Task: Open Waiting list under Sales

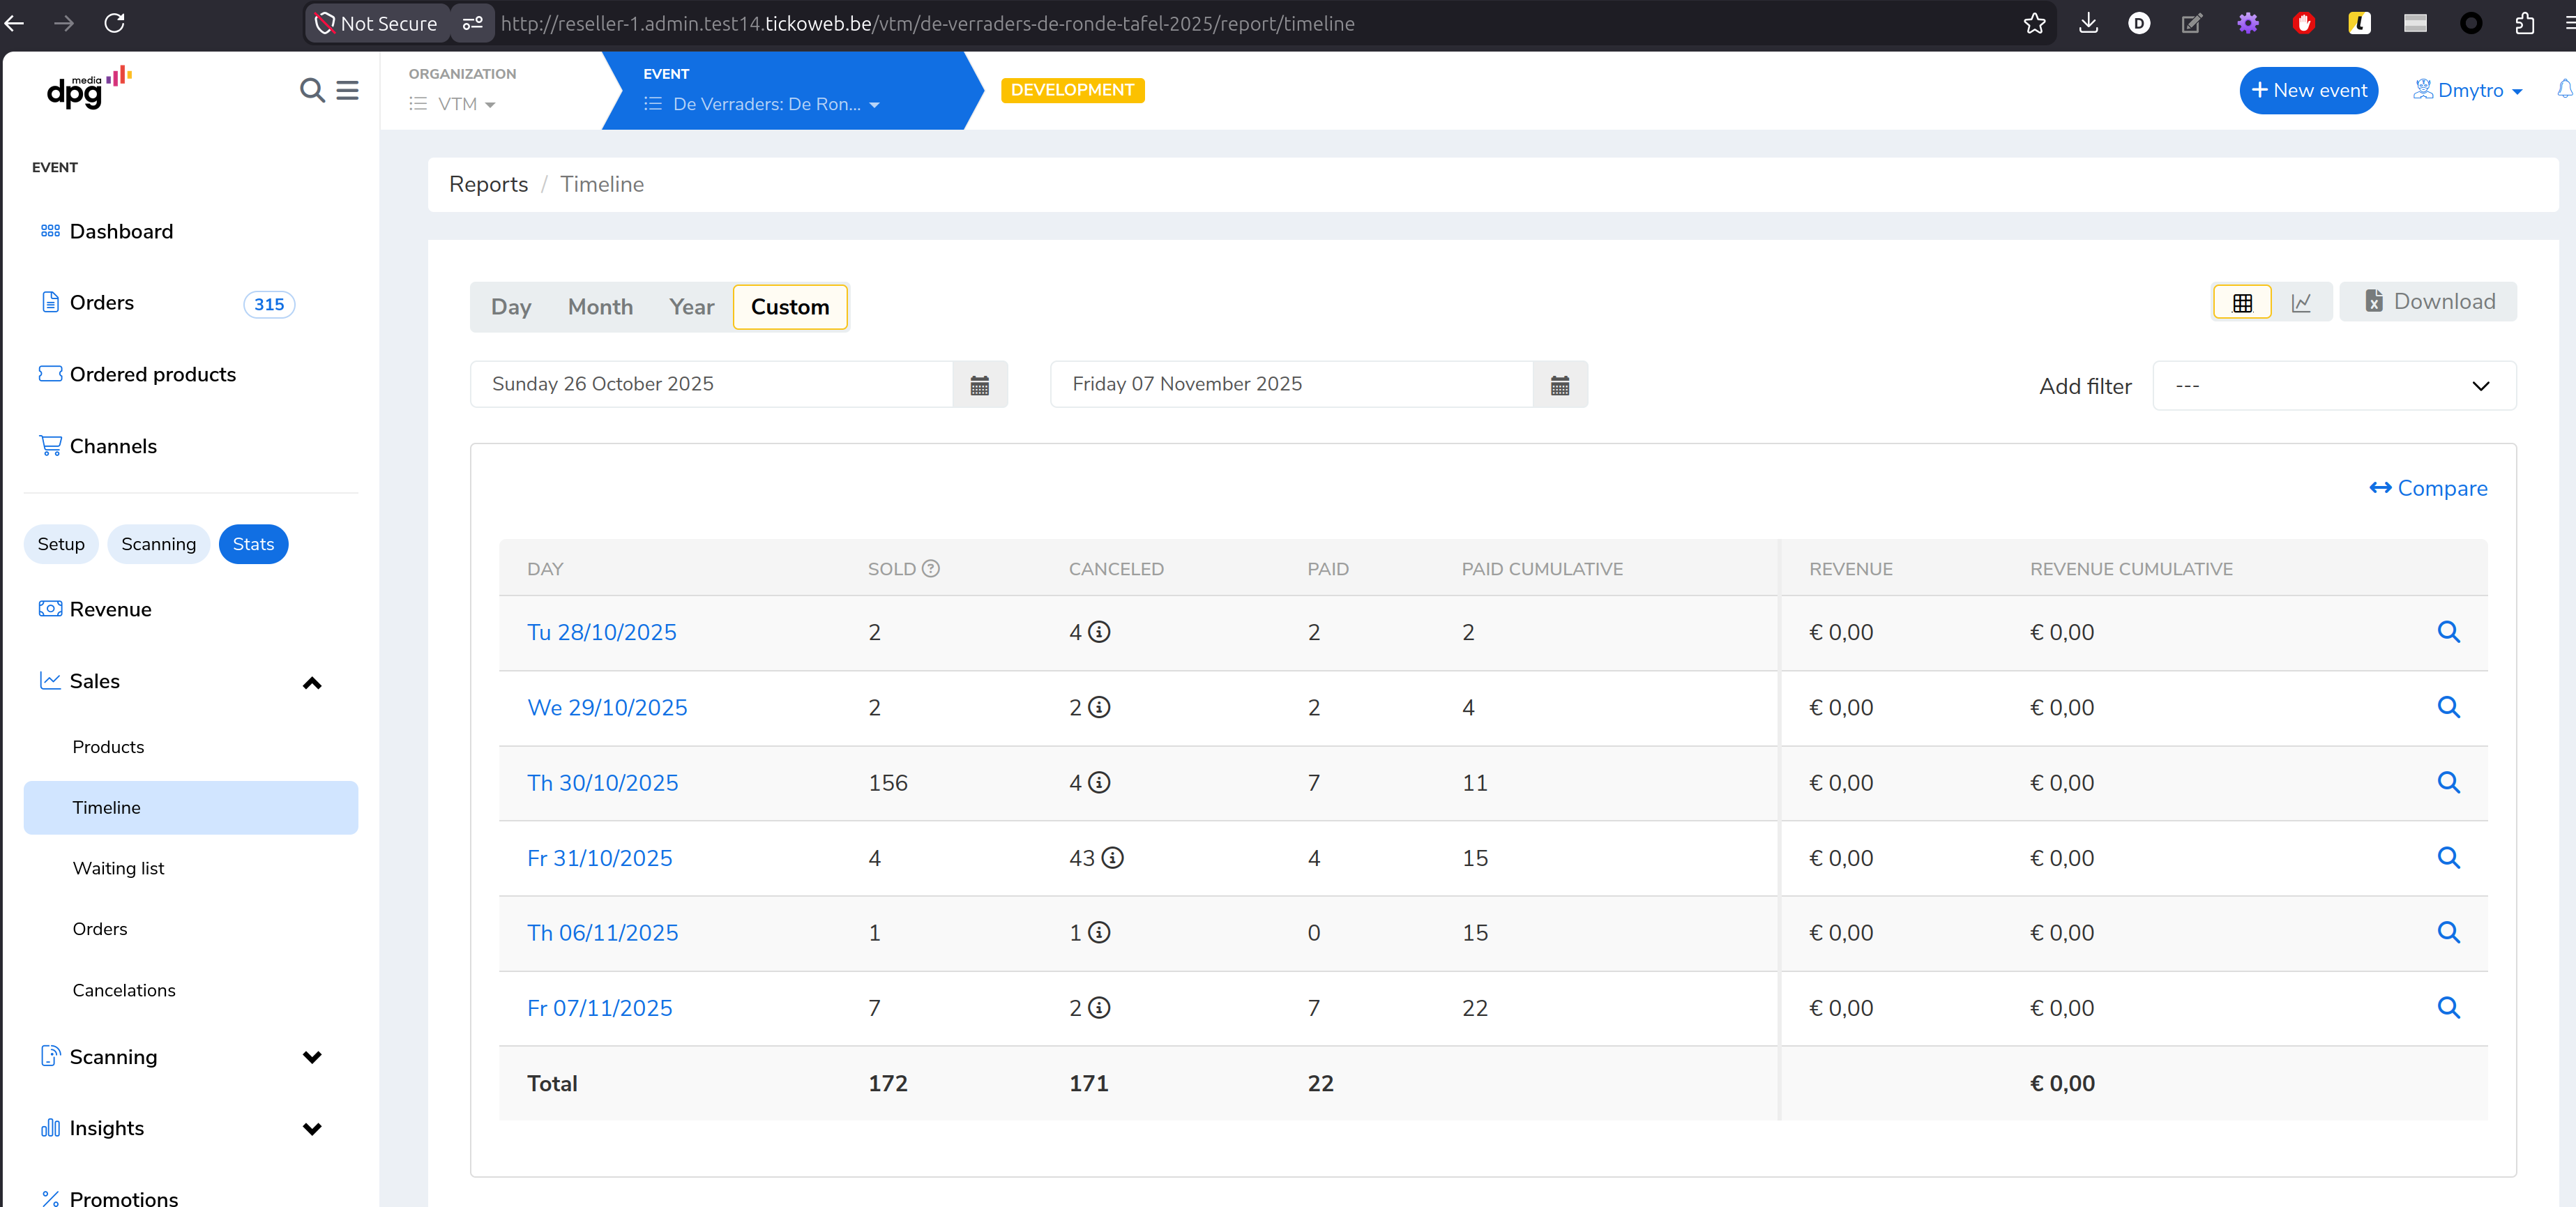Action: pyautogui.click(x=118, y=869)
